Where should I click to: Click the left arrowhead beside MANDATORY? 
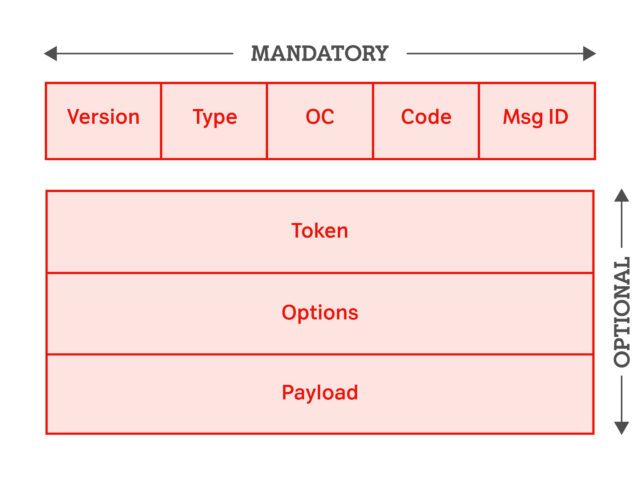coord(51,53)
